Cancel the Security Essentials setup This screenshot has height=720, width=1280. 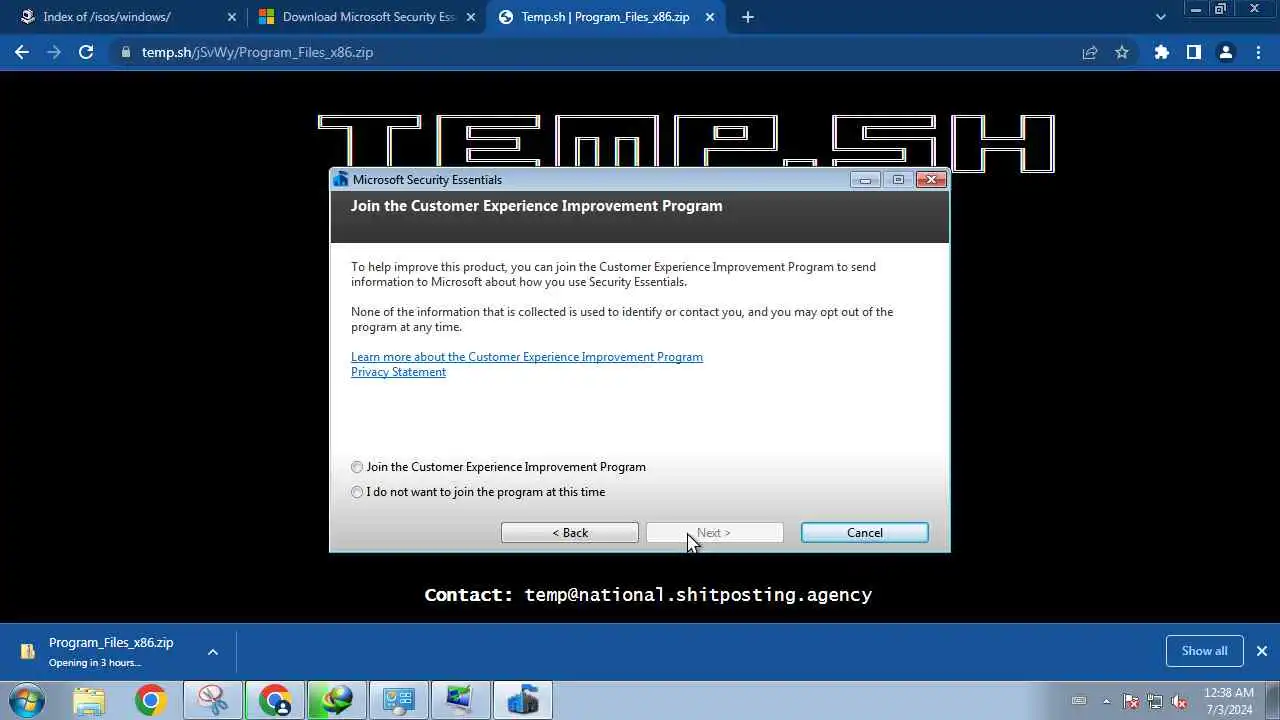pos(865,533)
